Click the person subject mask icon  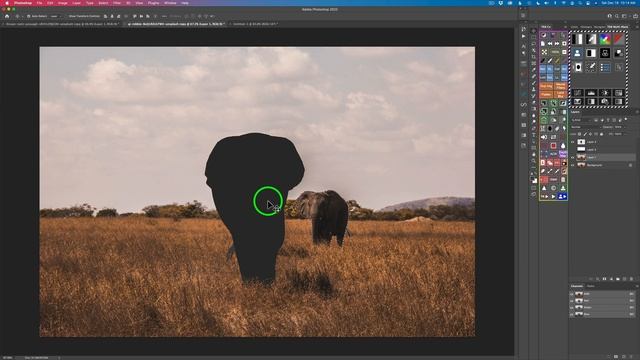click(577, 53)
